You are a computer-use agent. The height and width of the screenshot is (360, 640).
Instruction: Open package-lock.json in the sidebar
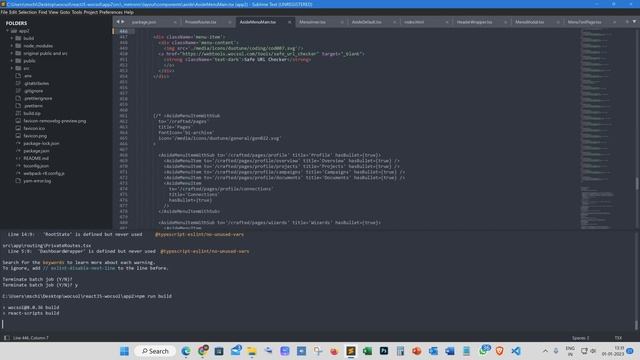pos(41,143)
